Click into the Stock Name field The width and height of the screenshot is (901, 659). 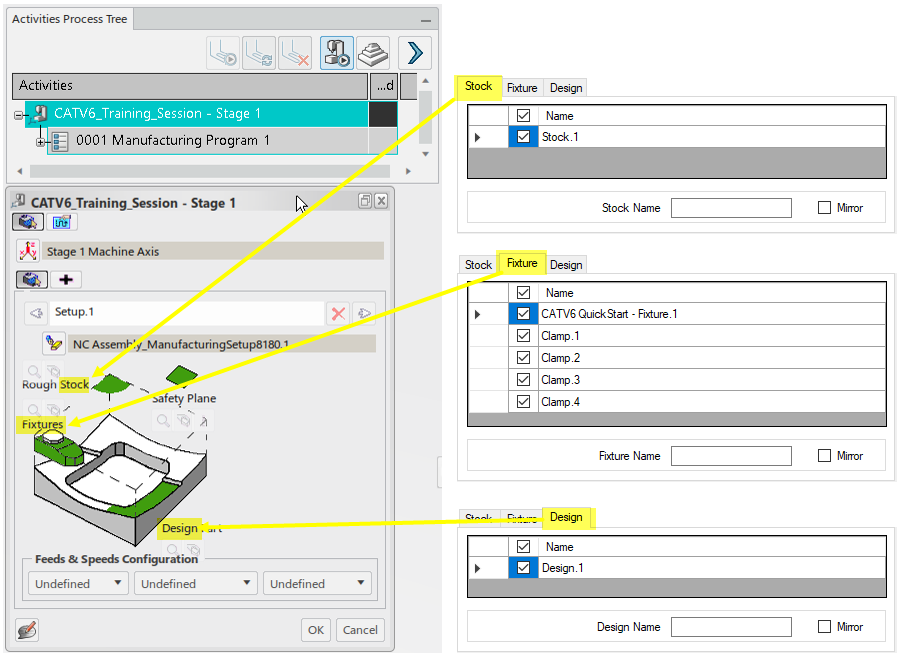click(731, 208)
